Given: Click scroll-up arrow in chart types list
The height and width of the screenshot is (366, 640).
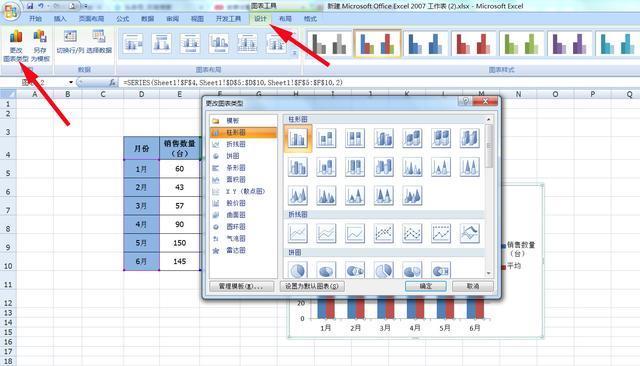Looking at the screenshot, I should (489, 120).
